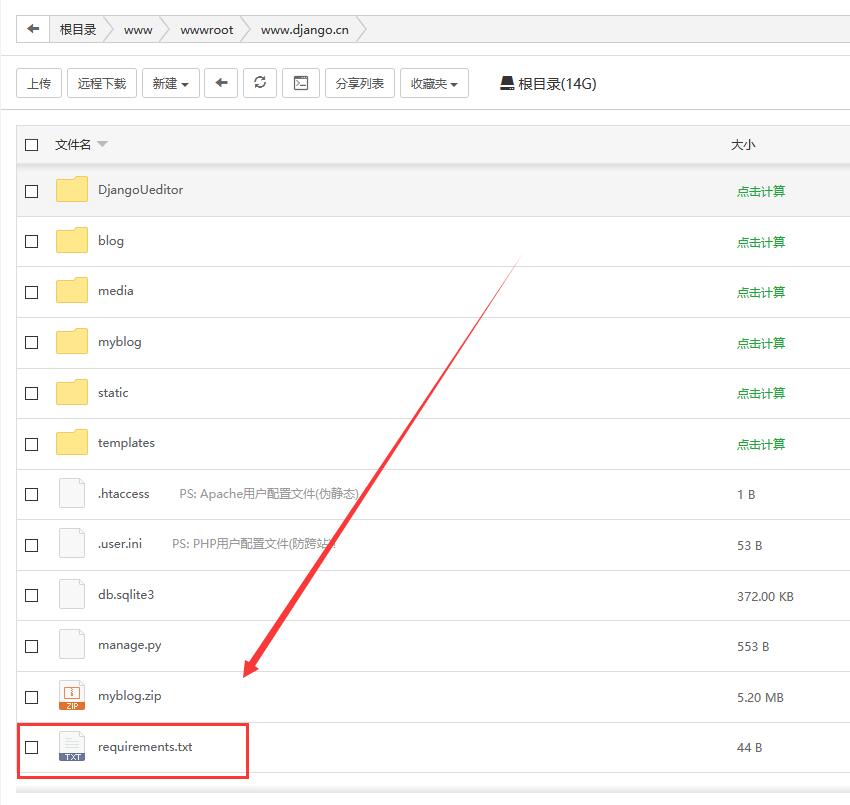Viewport: 850px width, 805px height.
Task: Click 点击计算 link for media folder
Action: tap(761, 292)
